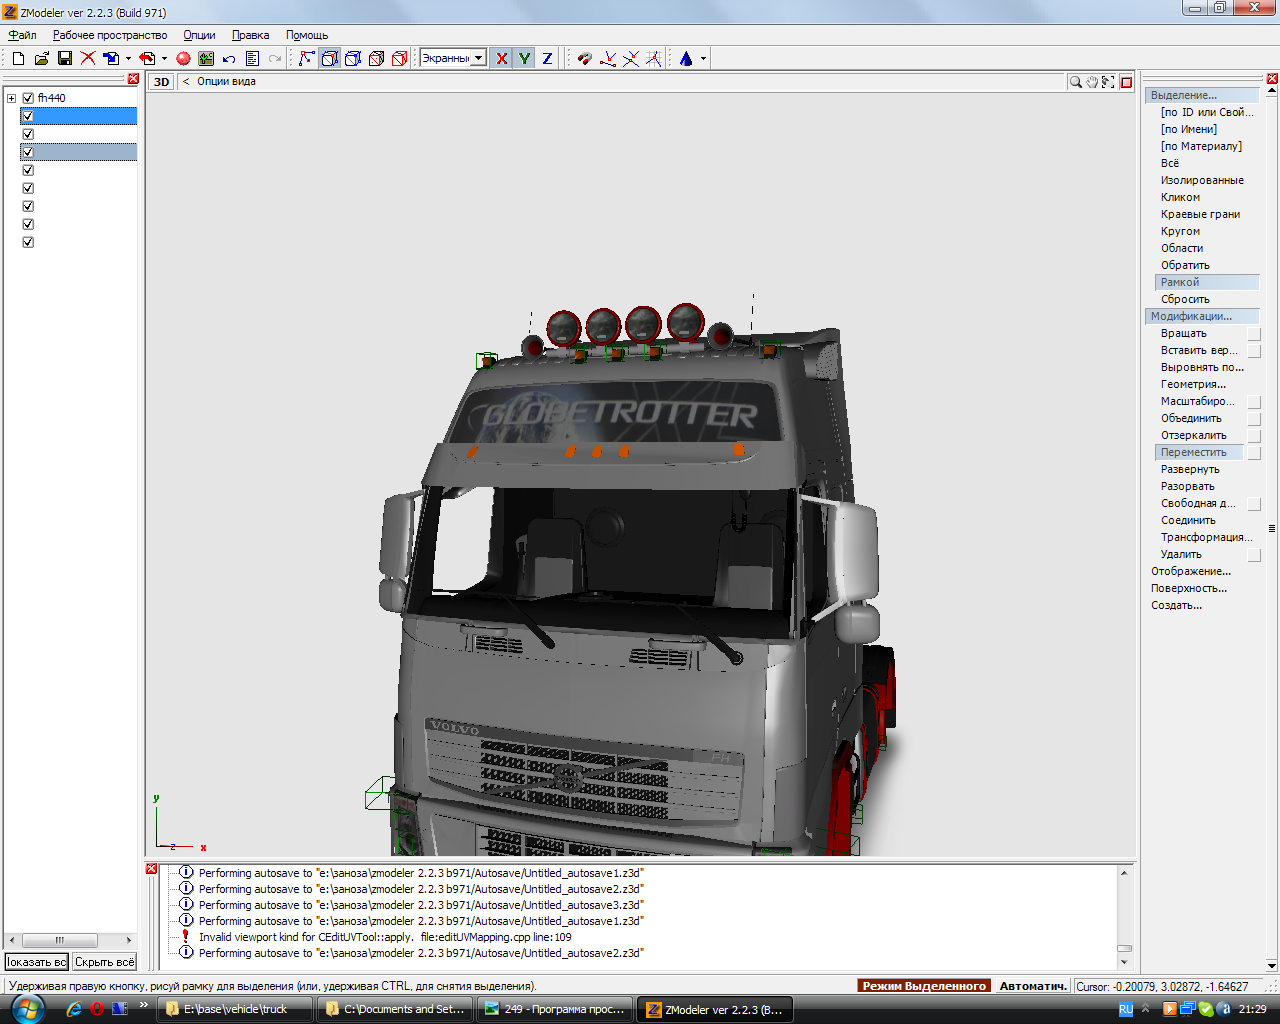Image resolution: width=1280 pixels, height=1024 pixels.
Task: Select the Отзеркалить modify command
Action: coord(1193,435)
